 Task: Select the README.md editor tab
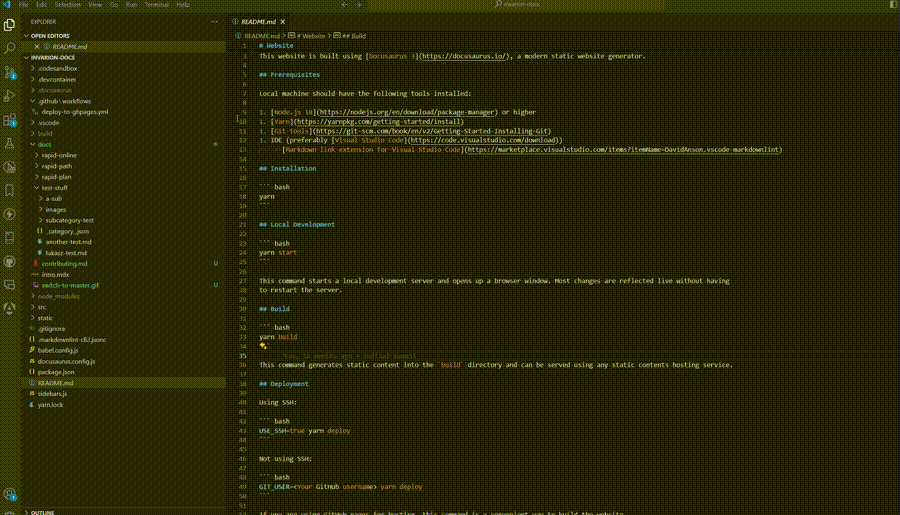(x=258, y=22)
